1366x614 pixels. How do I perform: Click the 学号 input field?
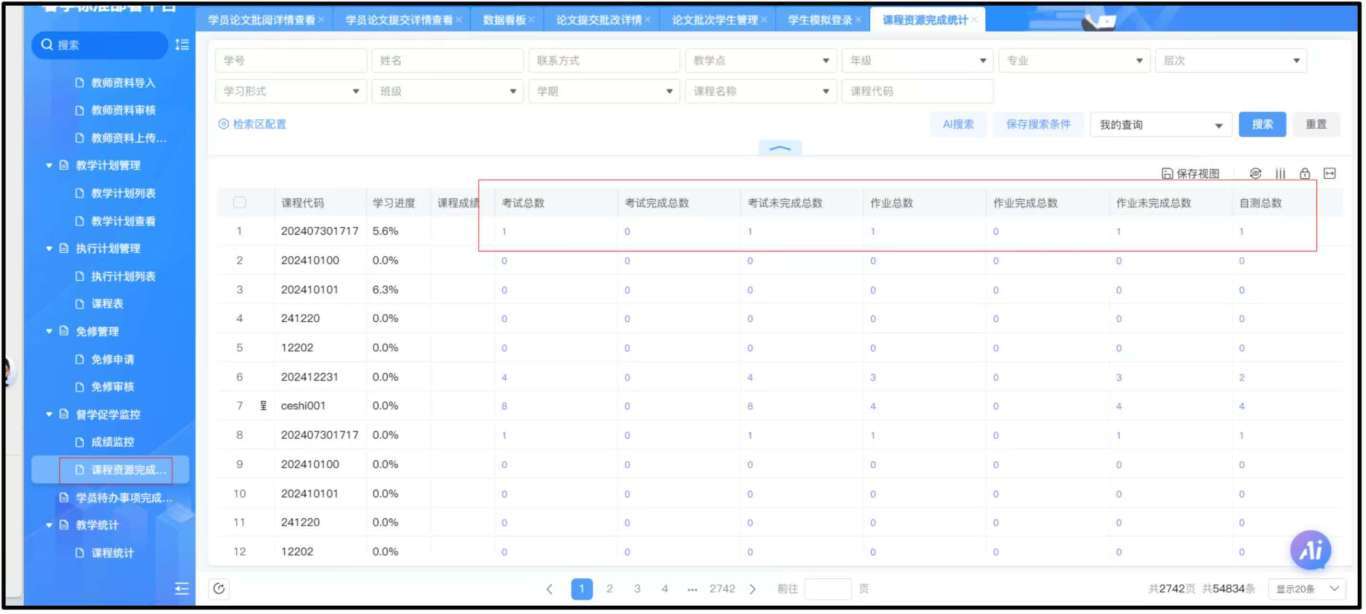[x=290, y=61]
